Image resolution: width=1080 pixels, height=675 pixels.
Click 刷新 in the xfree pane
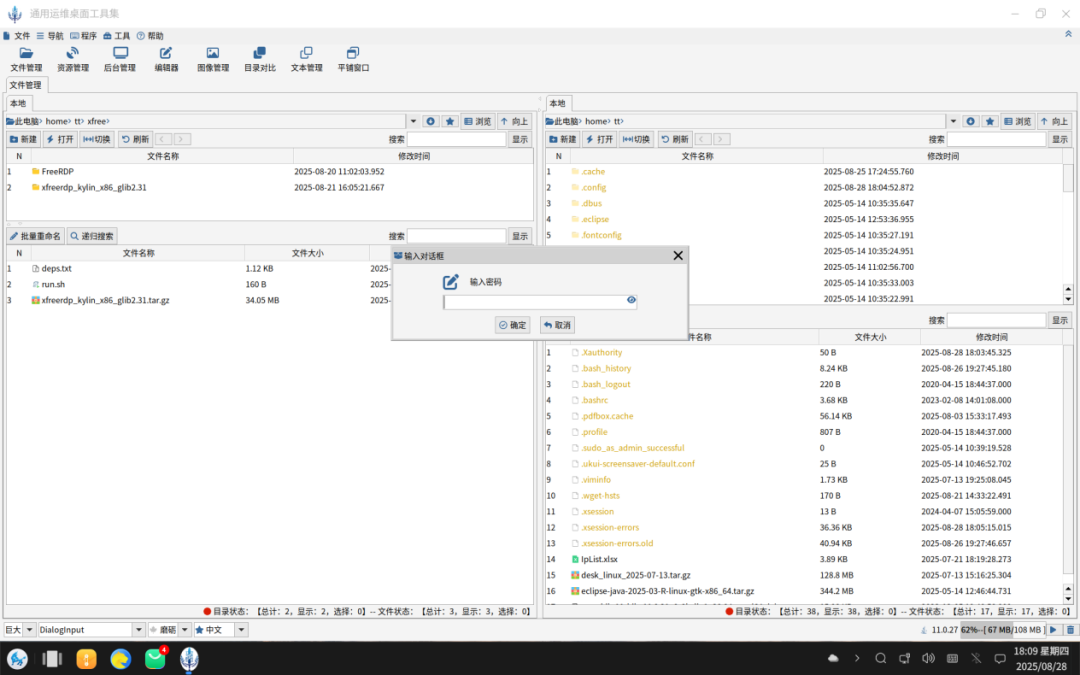point(135,139)
